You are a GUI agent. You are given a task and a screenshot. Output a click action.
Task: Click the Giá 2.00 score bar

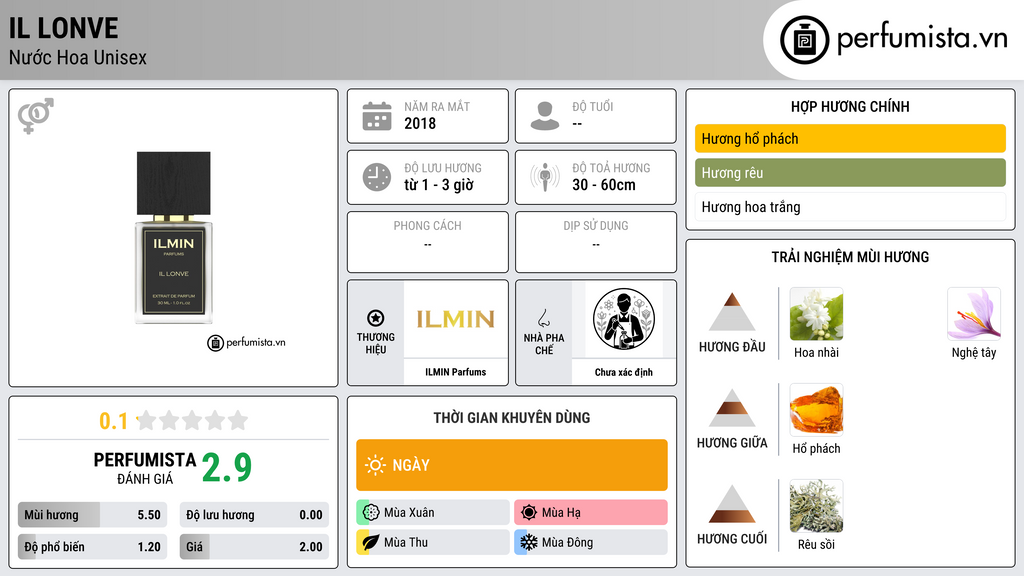(254, 547)
